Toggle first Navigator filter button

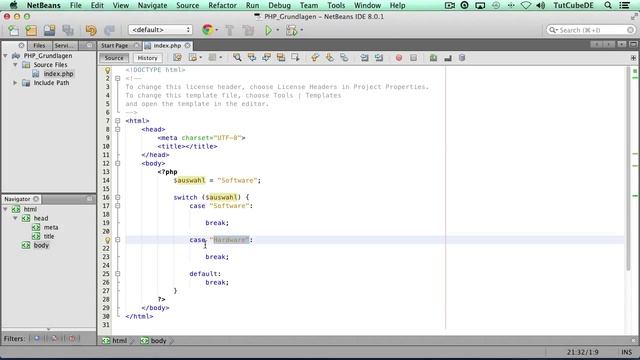pyautogui.click(x=36, y=338)
